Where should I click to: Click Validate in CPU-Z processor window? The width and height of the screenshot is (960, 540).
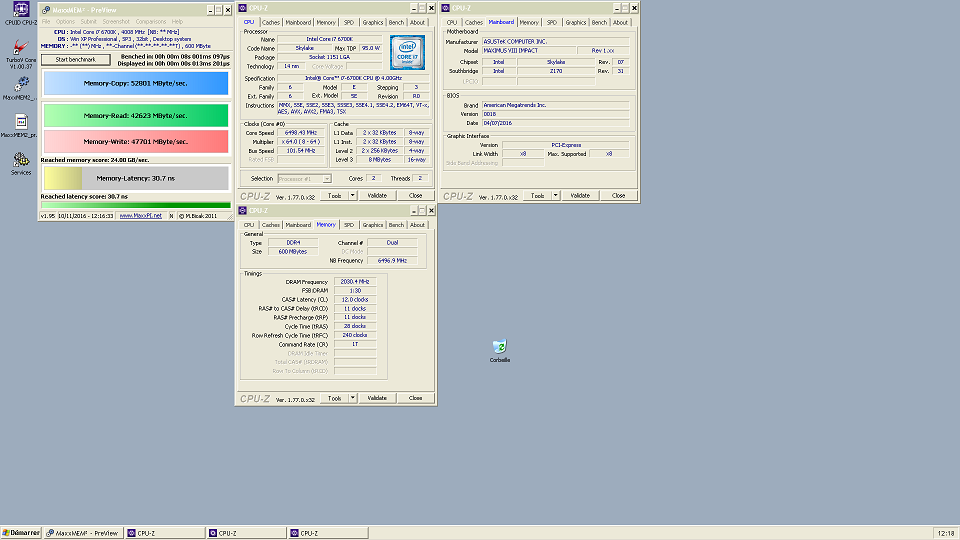coord(377,195)
